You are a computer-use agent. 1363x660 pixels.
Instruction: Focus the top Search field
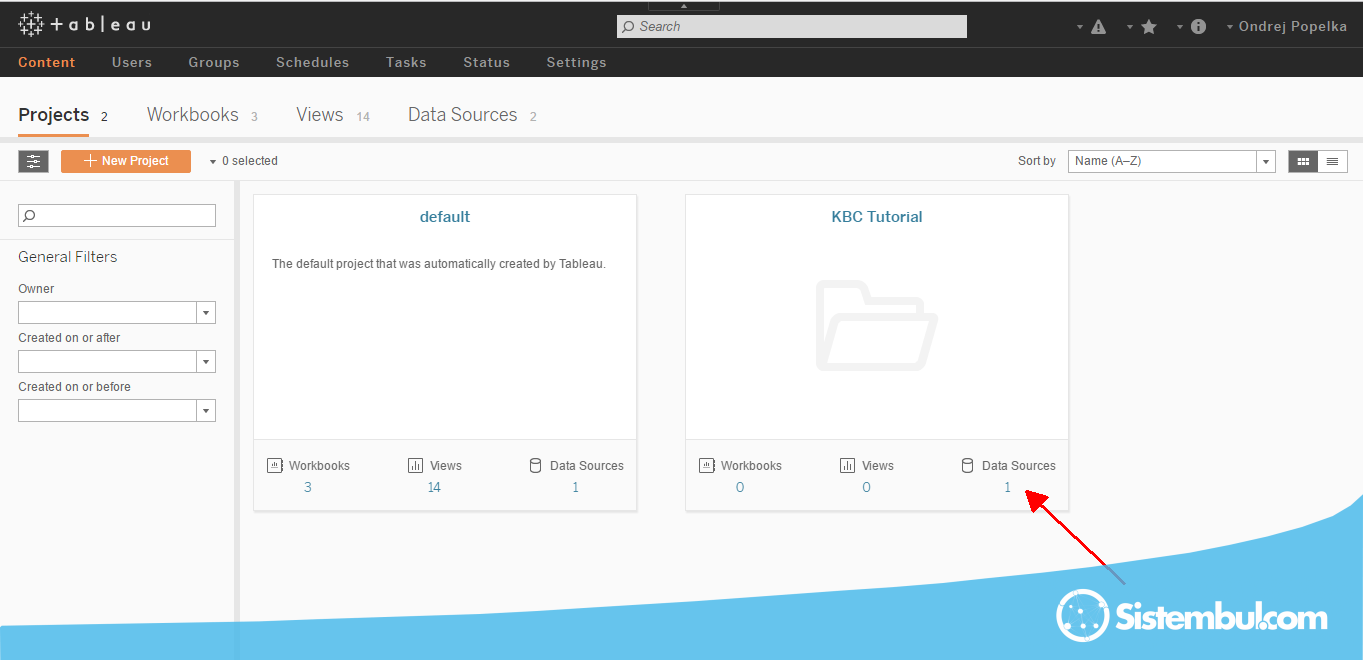point(792,27)
